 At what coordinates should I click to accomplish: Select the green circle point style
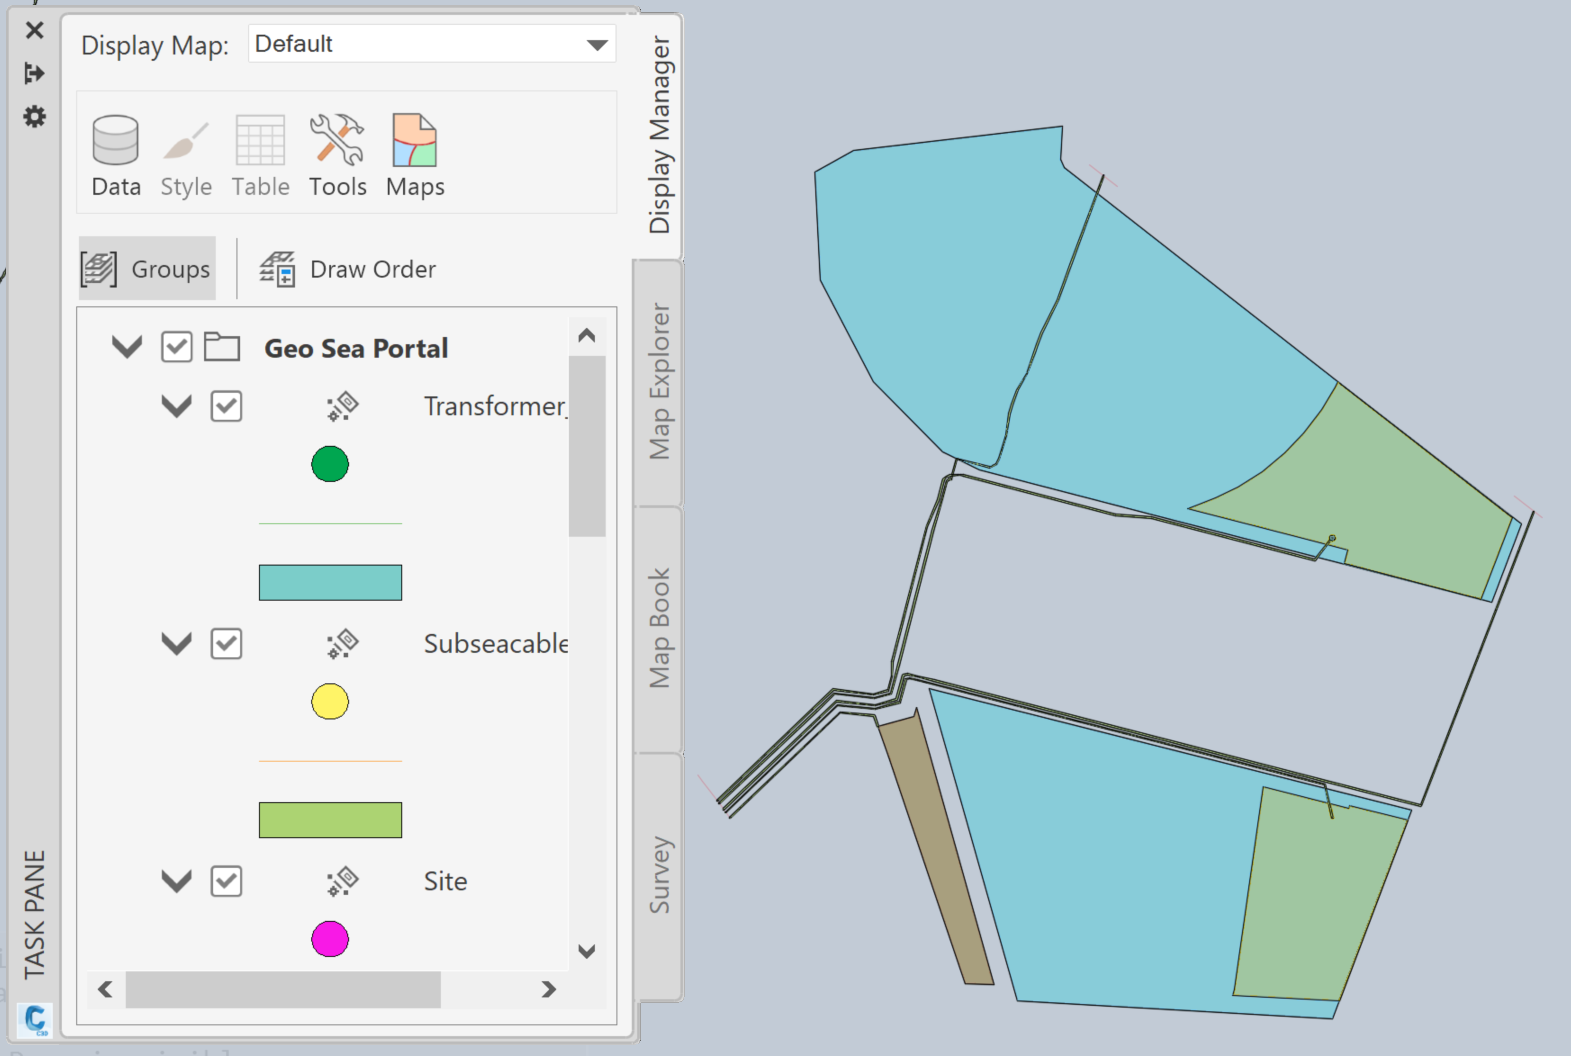click(x=330, y=464)
